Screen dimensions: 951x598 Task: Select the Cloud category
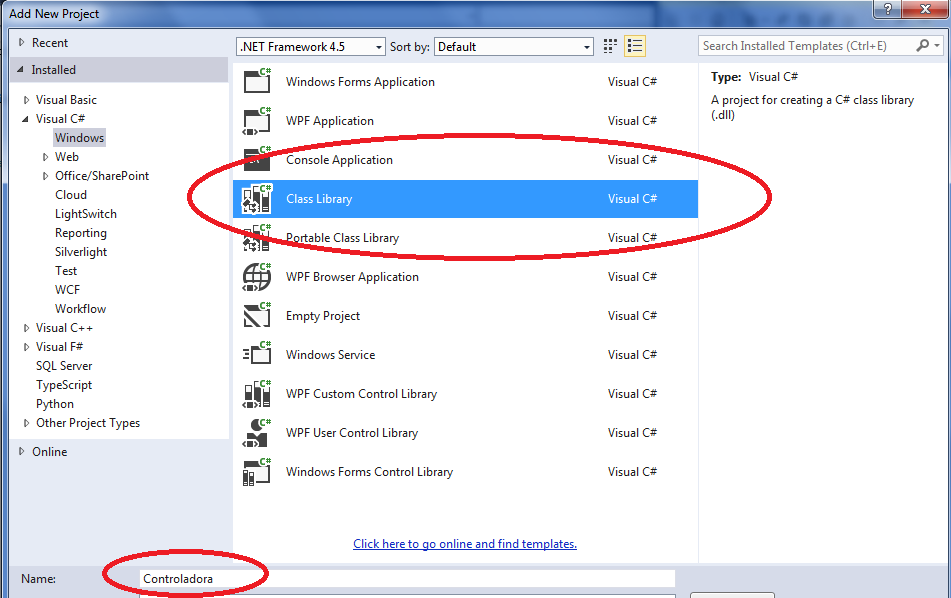point(71,195)
